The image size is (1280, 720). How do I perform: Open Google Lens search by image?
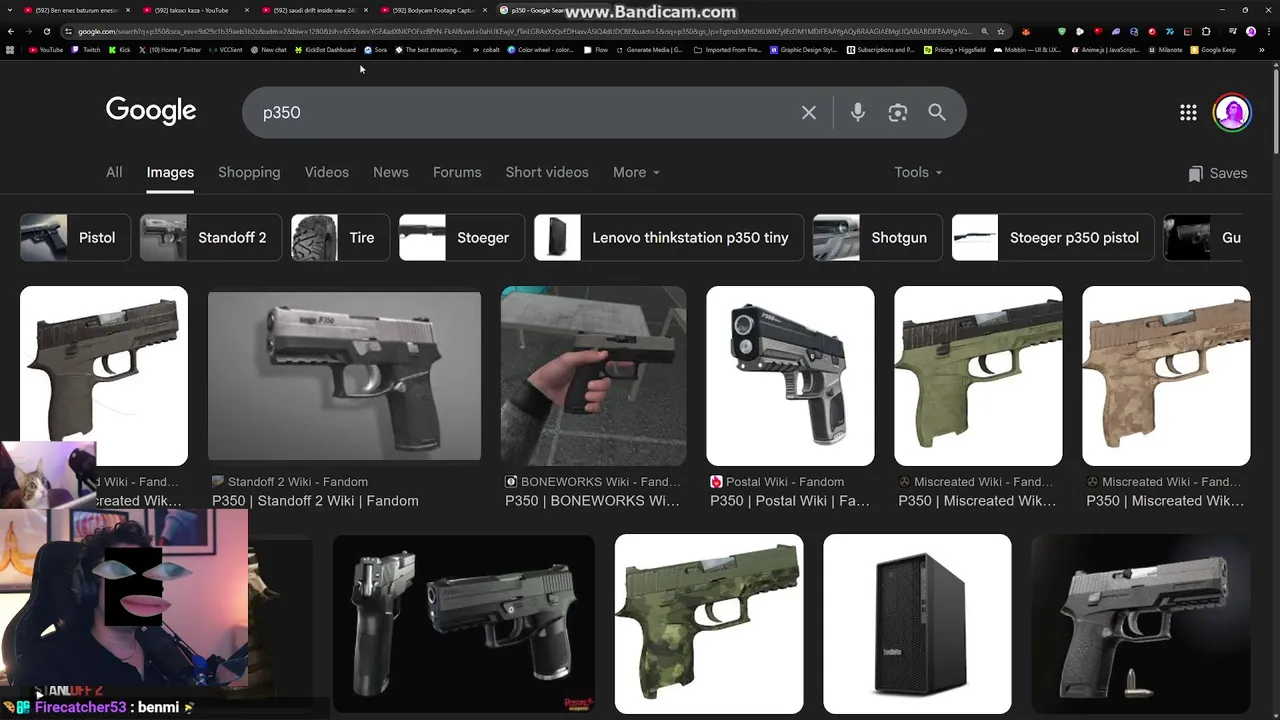pyautogui.click(x=898, y=113)
